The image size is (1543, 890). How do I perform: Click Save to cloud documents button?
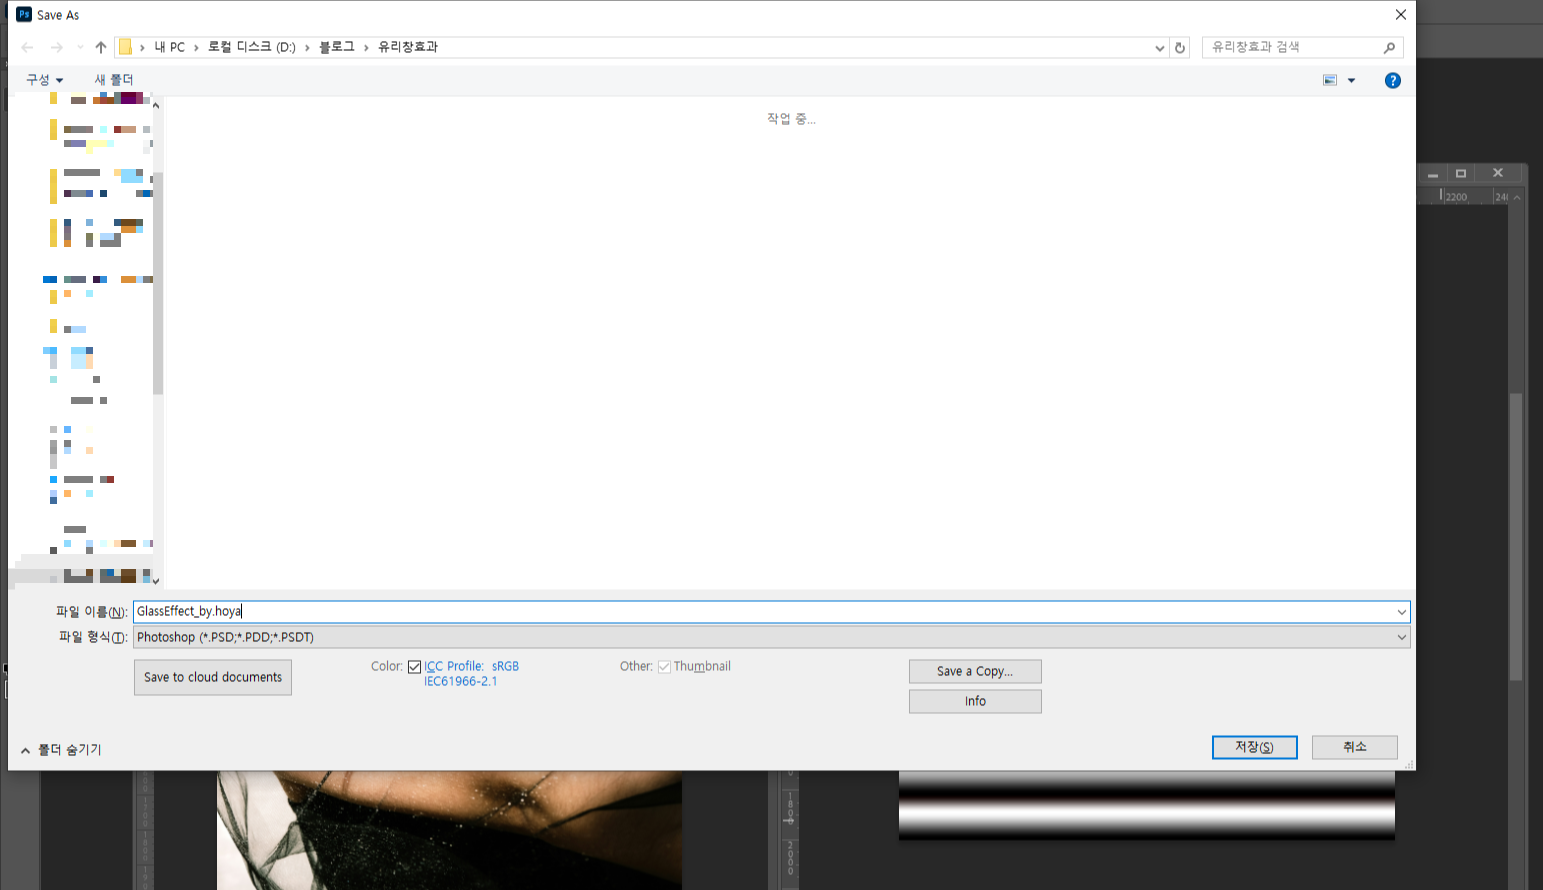click(213, 677)
